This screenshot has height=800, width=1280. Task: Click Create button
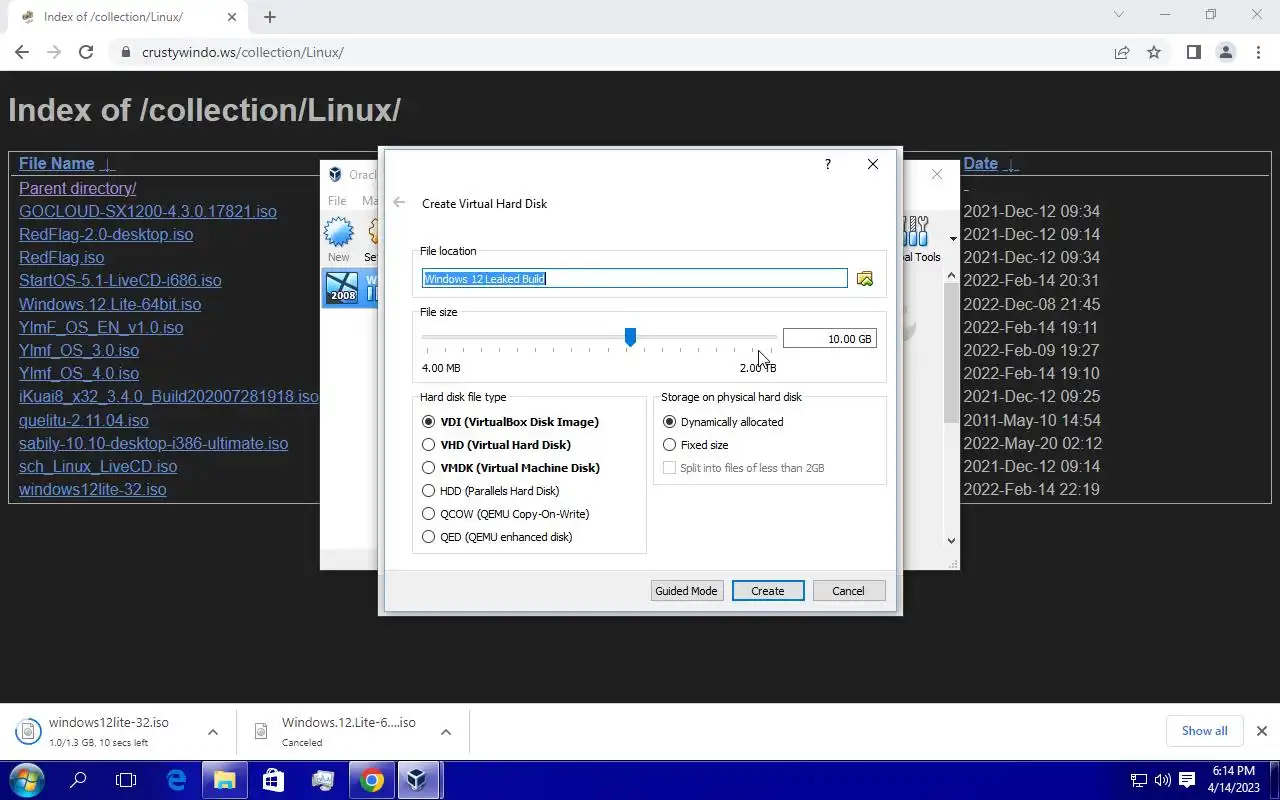768,591
